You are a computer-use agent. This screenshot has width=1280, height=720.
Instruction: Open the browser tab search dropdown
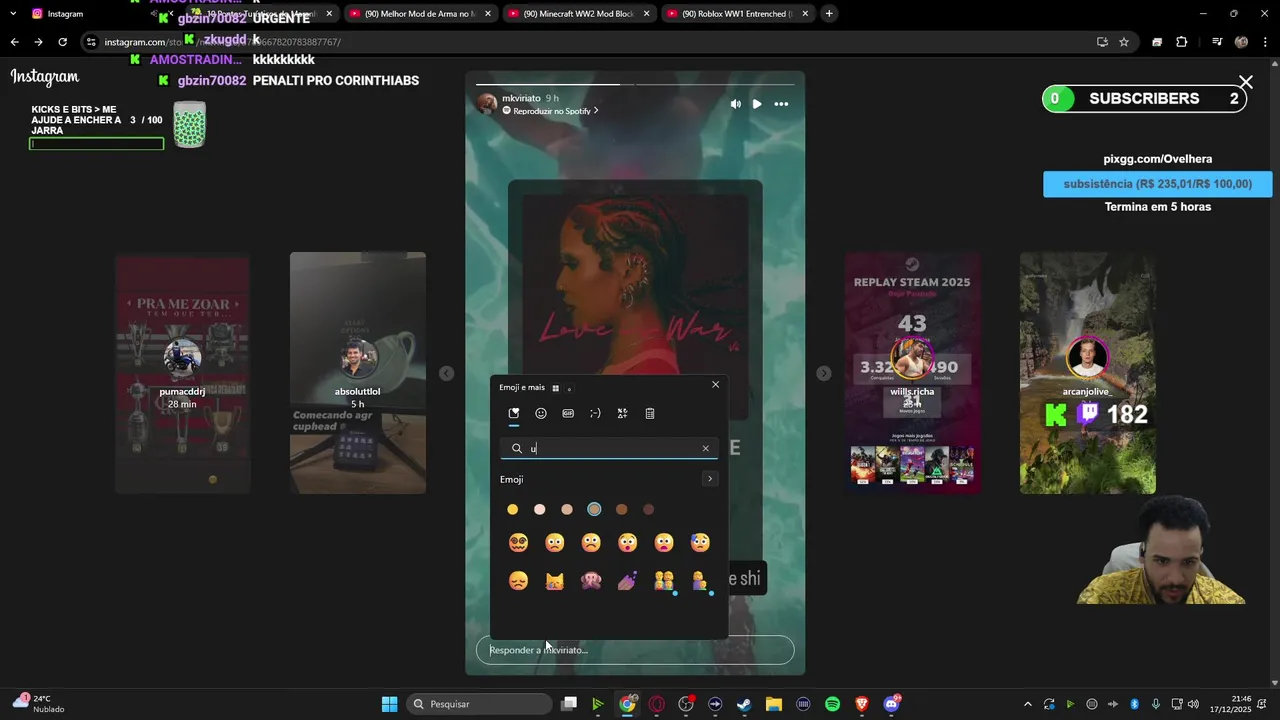(x=13, y=14)
